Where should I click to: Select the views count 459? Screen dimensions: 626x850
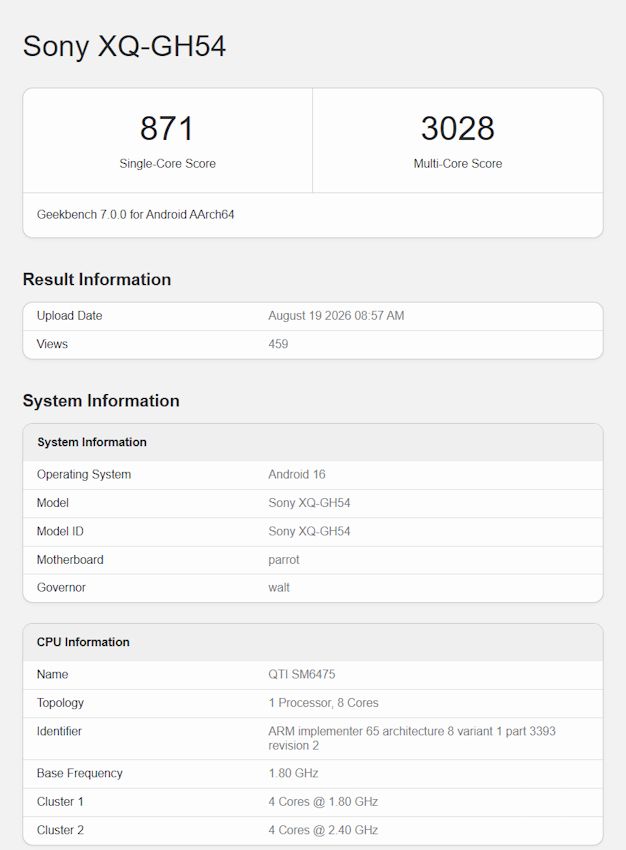(x=278, y=344)
